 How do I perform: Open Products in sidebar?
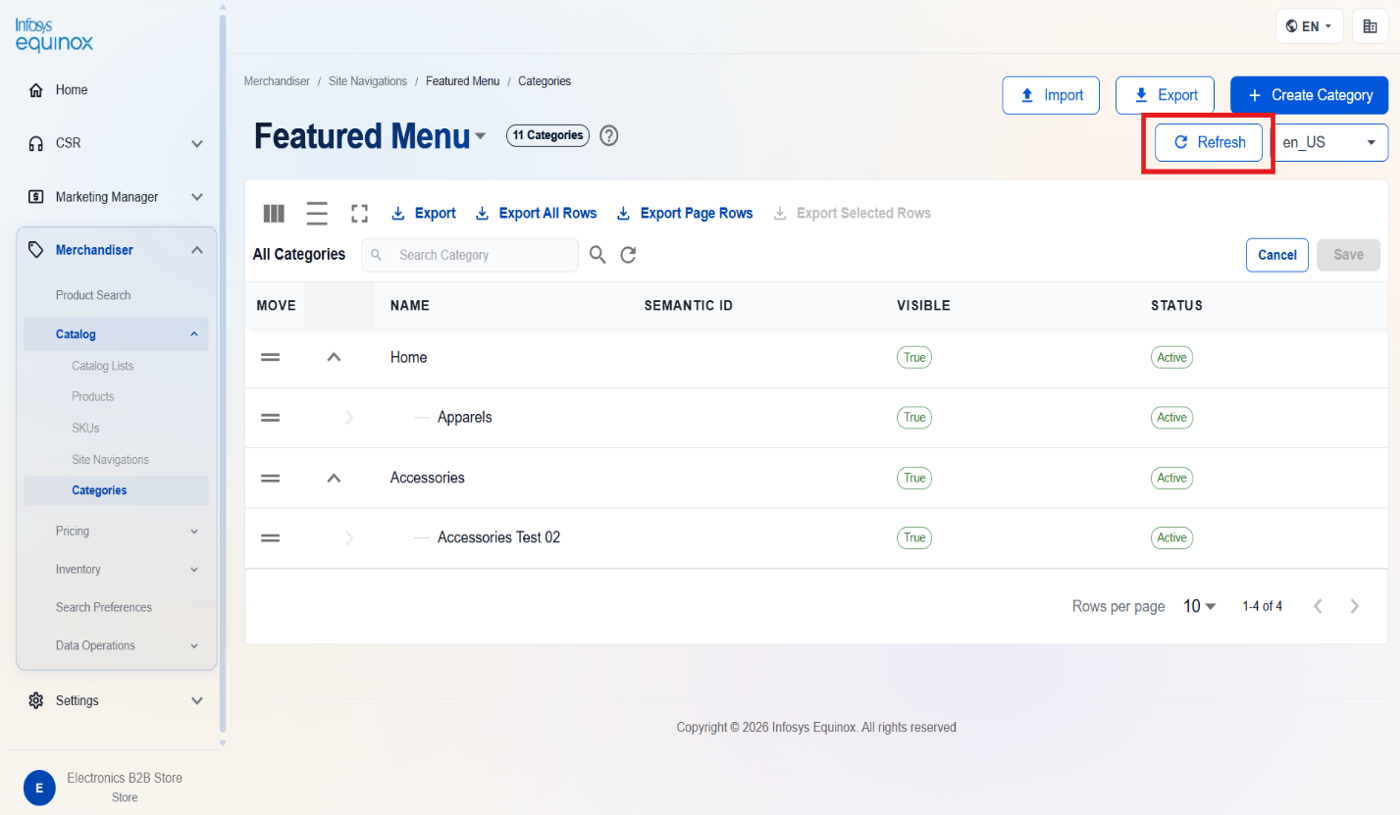[93, 397]
